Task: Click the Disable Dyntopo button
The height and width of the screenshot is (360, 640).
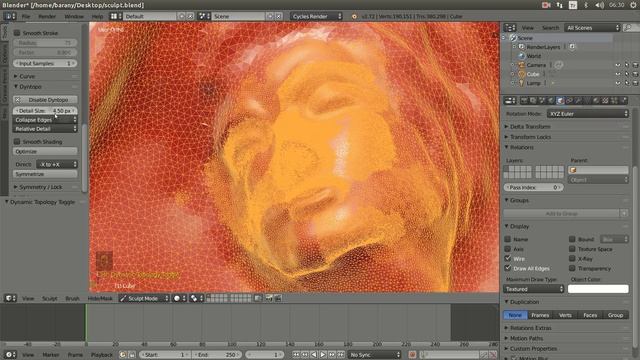Action: pyautogui.click(x=45, y=100)
